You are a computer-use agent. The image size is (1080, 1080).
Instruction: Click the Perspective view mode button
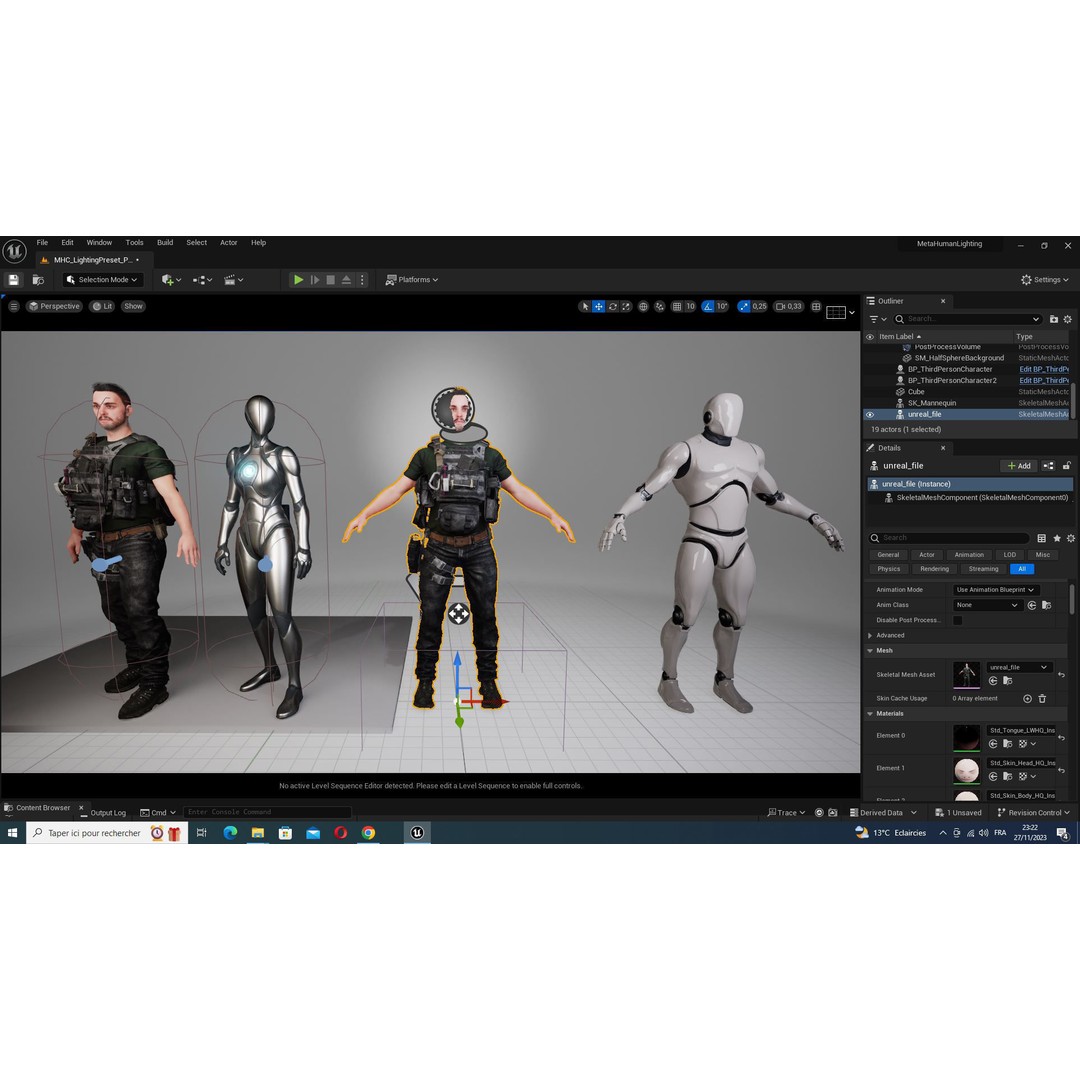(54, 307)
